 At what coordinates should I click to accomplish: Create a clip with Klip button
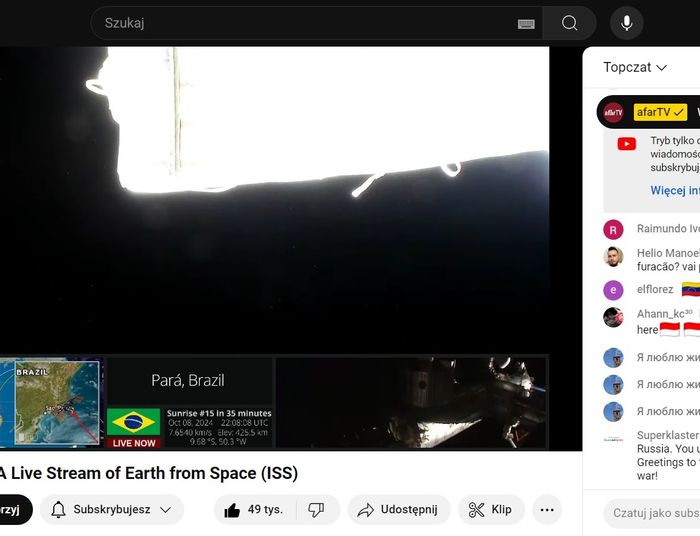(x=491, y=509)
